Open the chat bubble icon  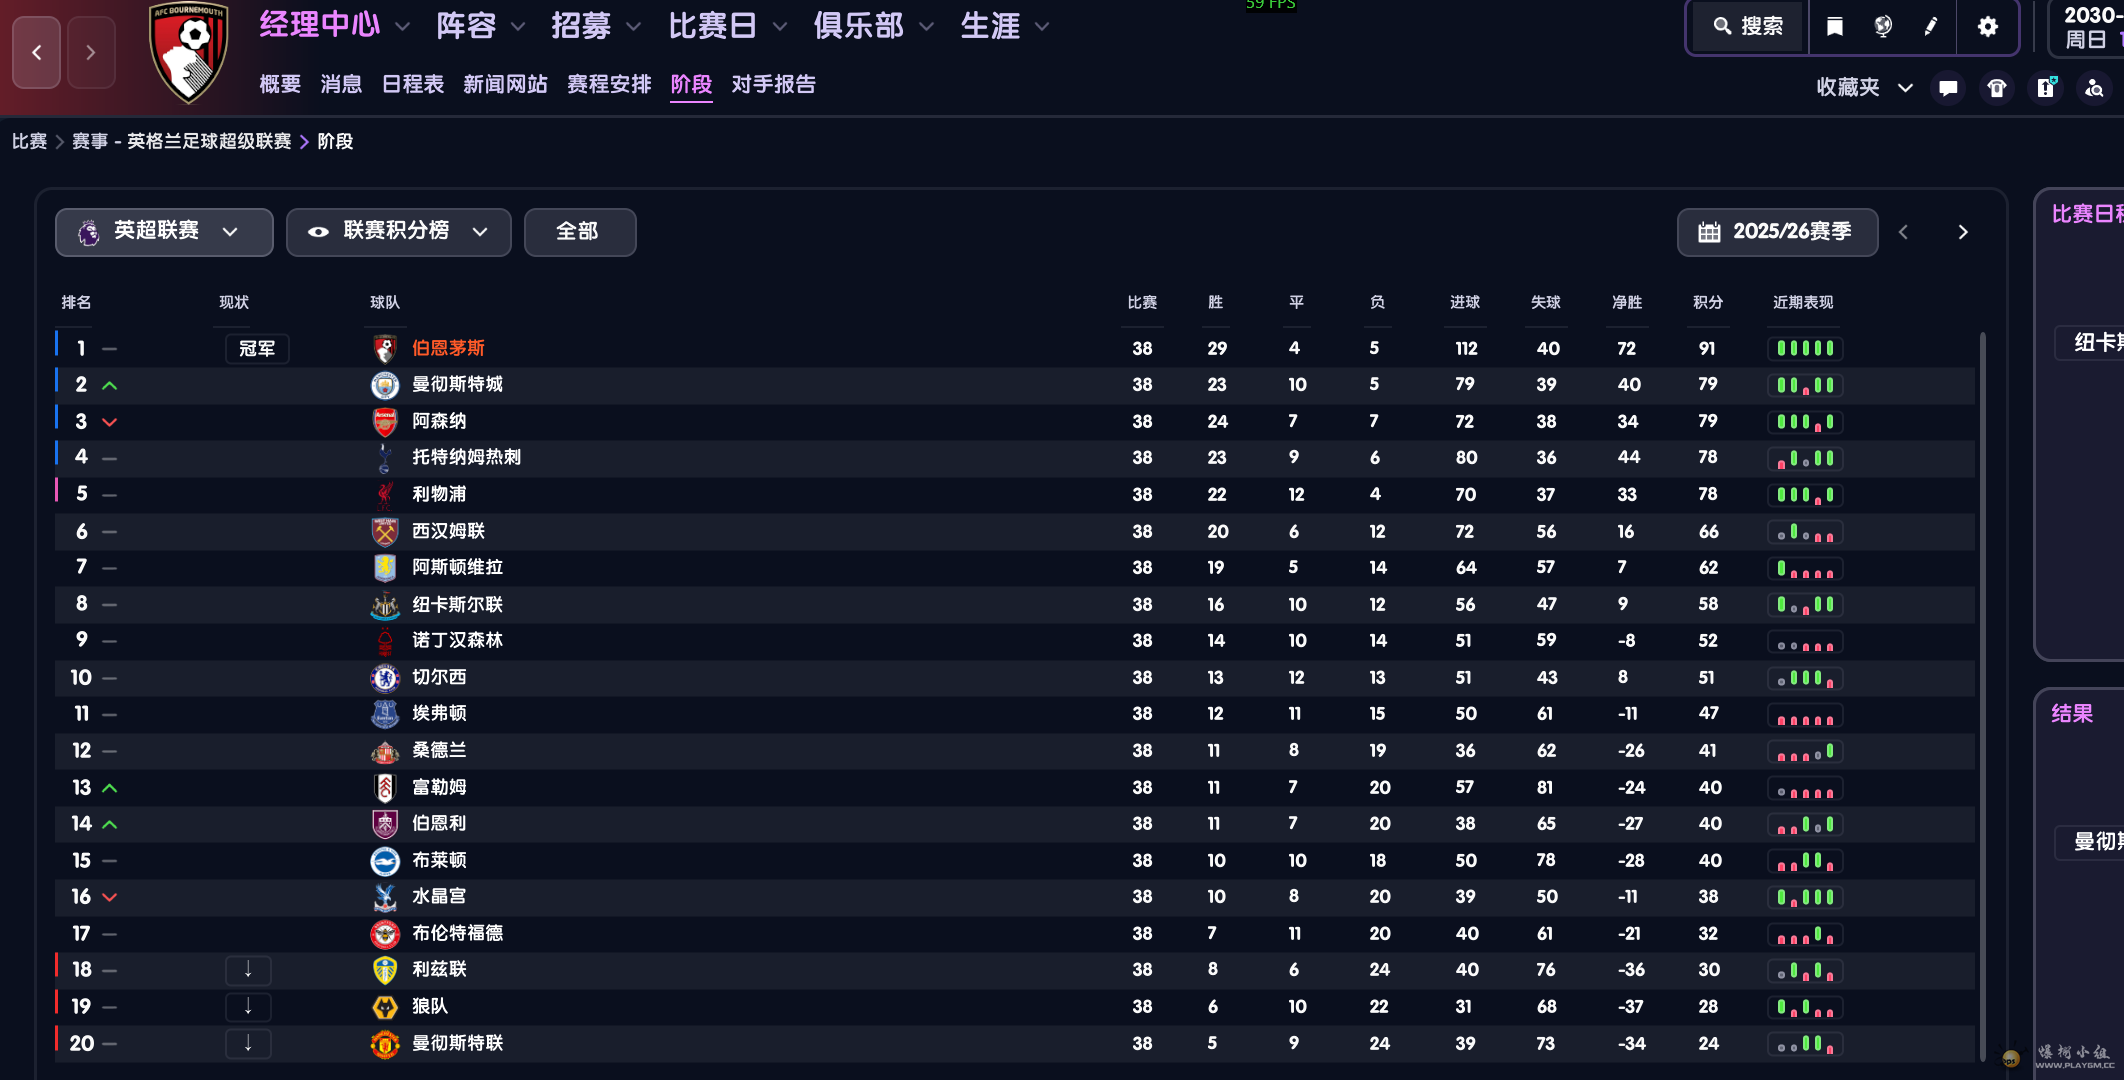click(1948, 88)
